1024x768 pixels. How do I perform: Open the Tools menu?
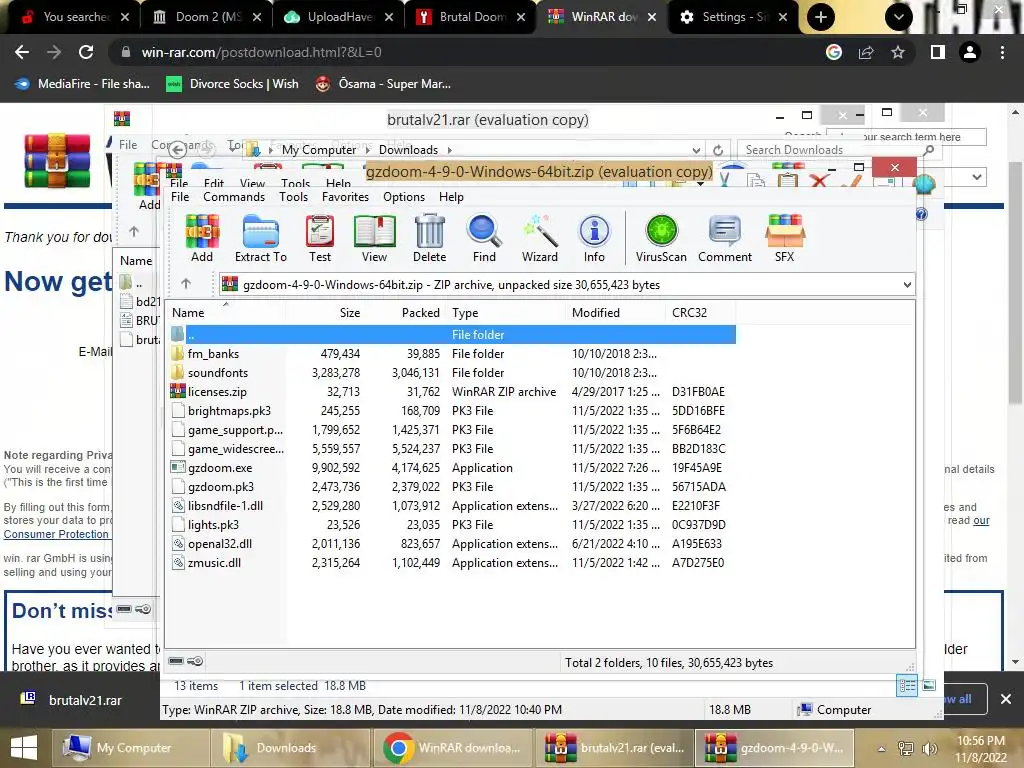293,197
